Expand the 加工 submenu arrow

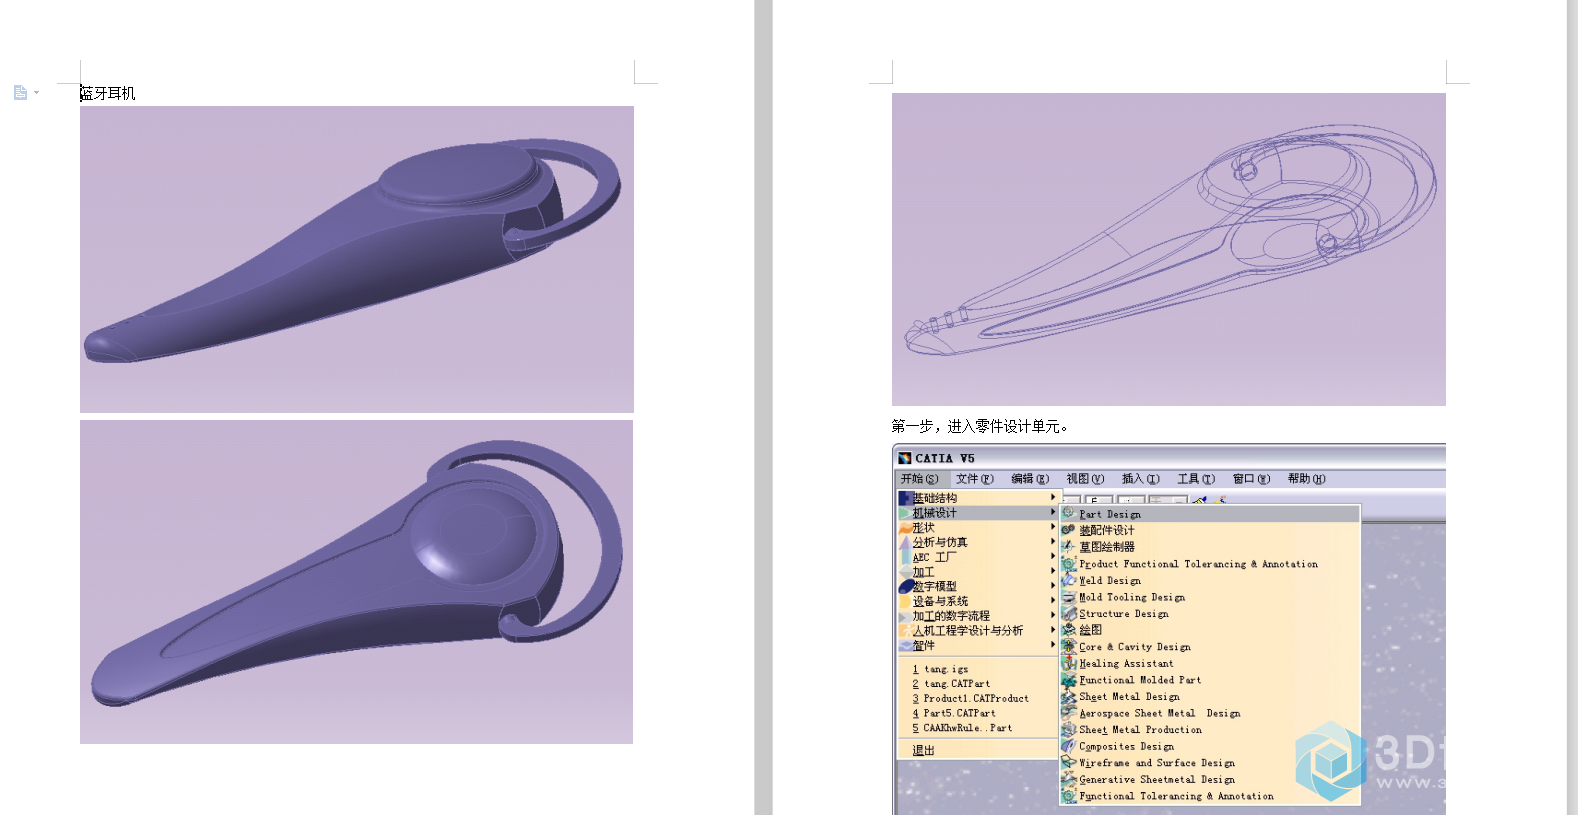coord(1052,571)
